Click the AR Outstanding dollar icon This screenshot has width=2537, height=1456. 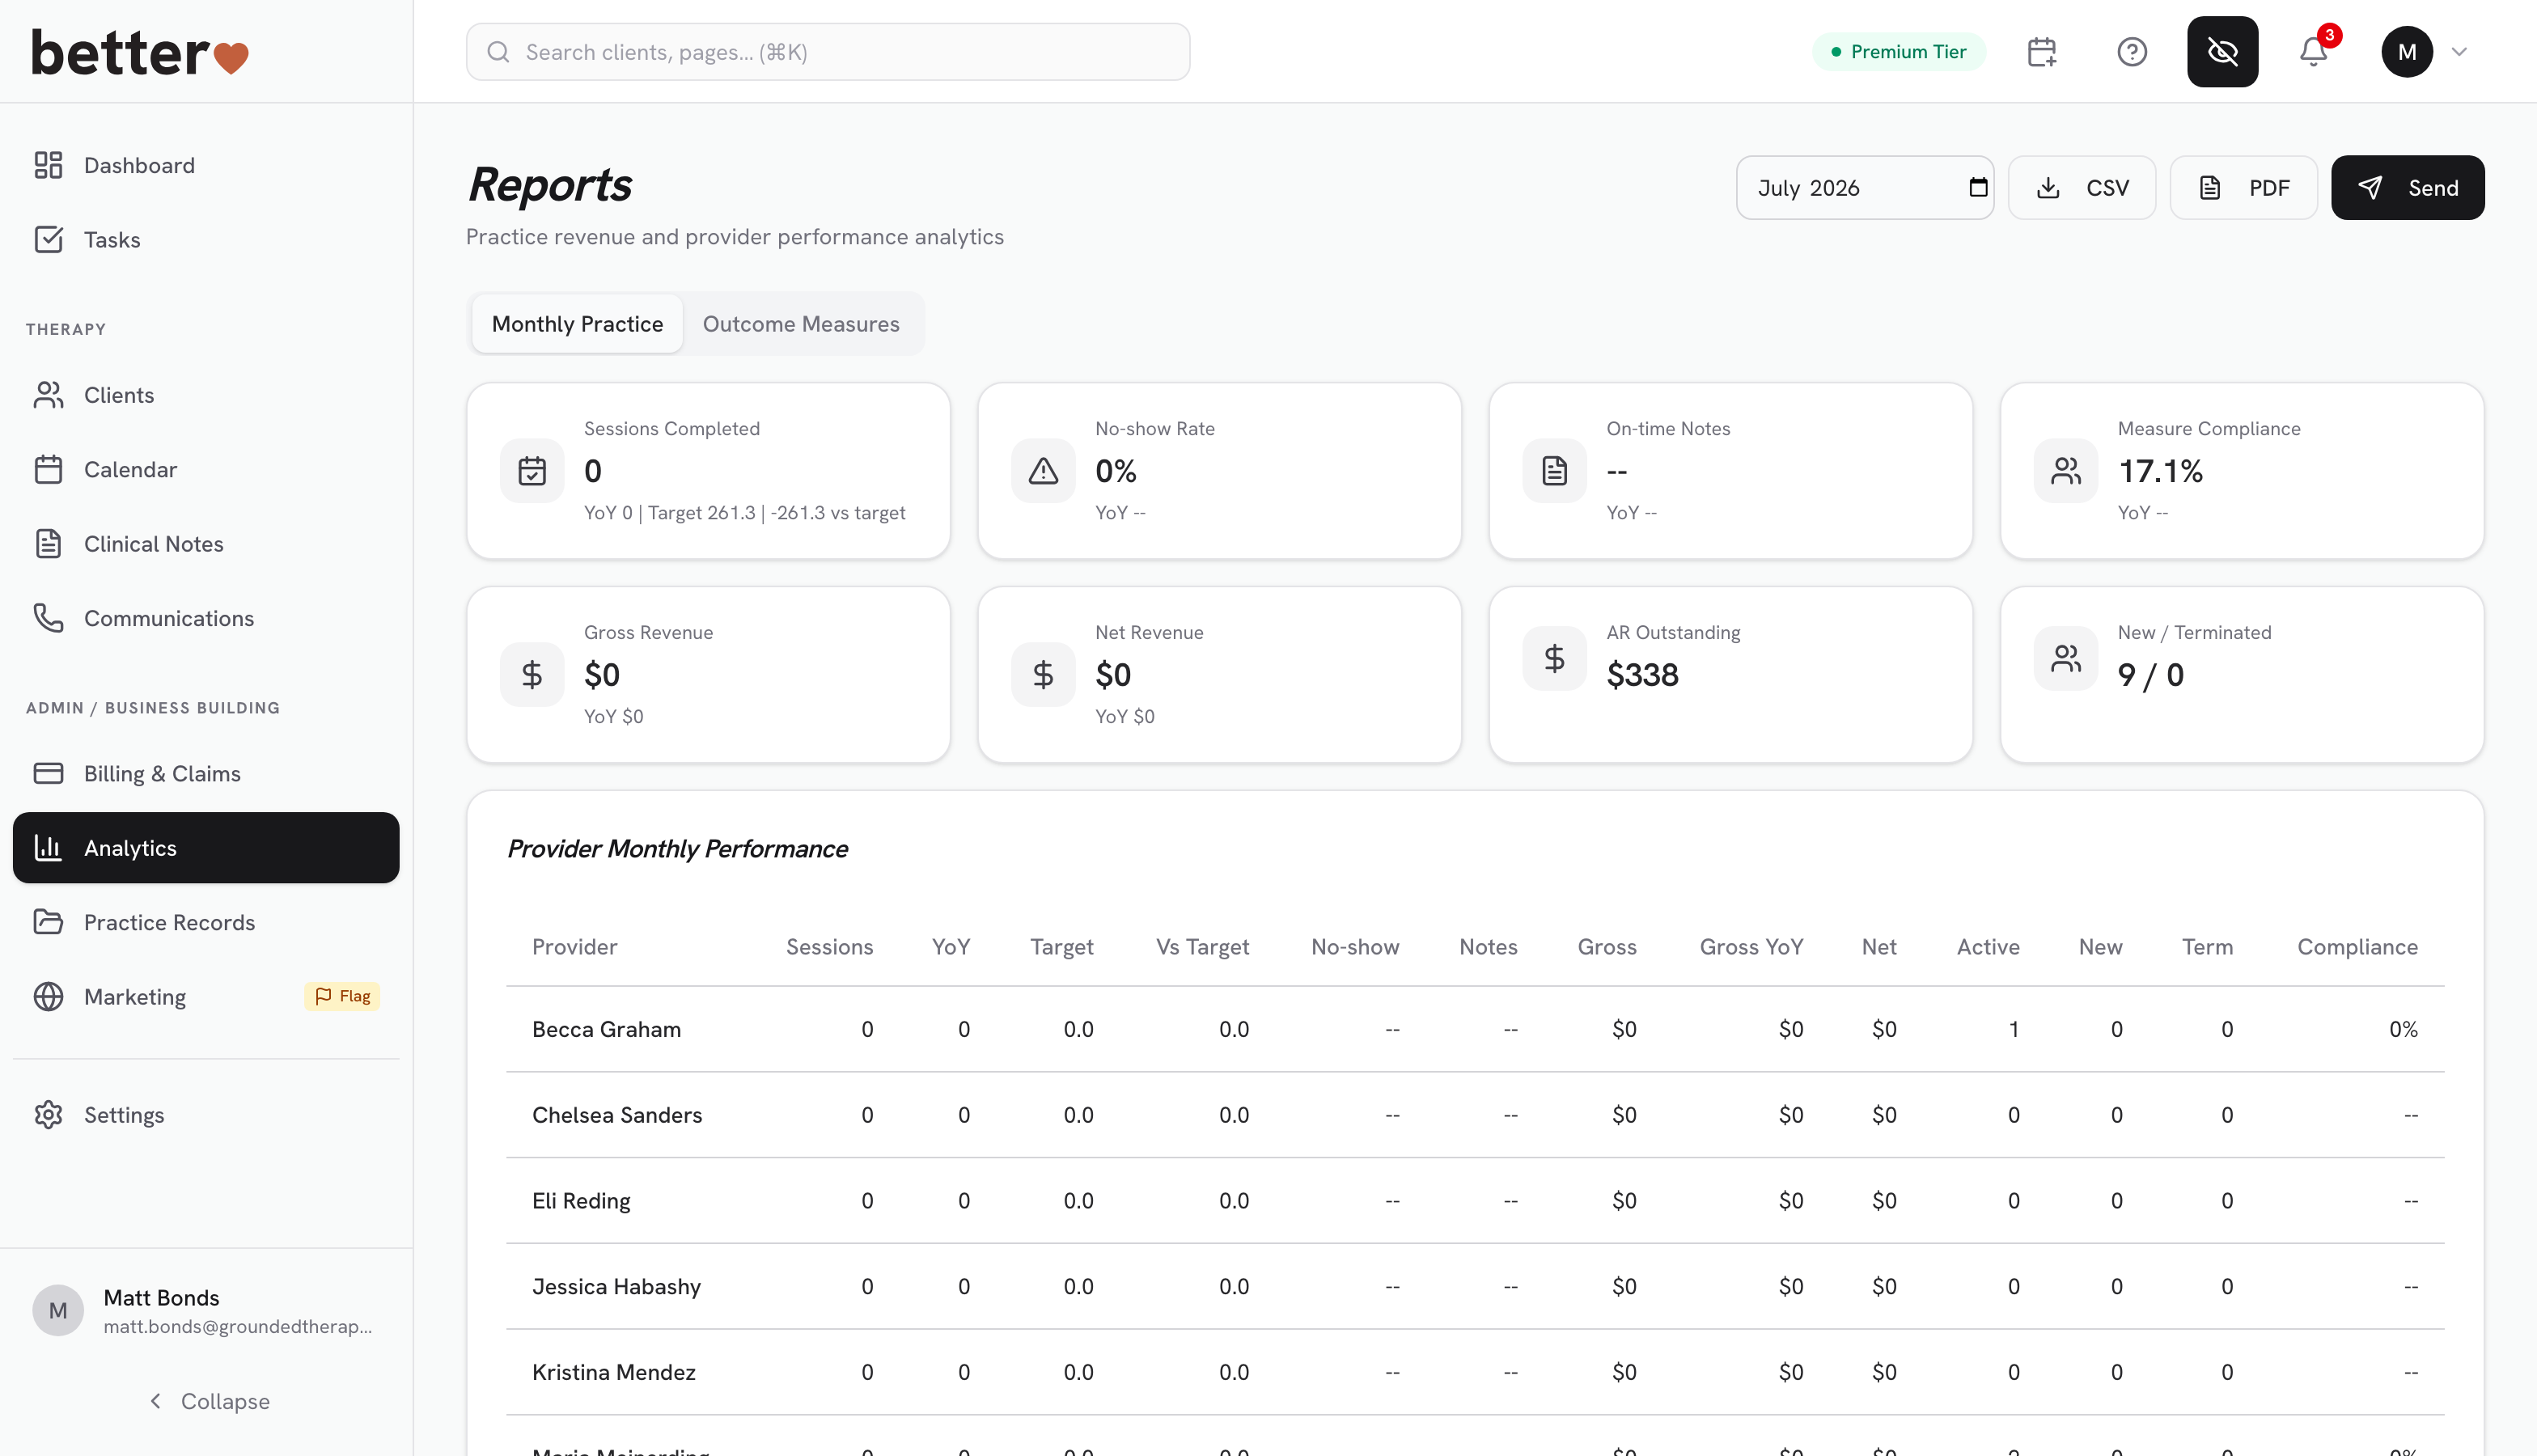1554,658
